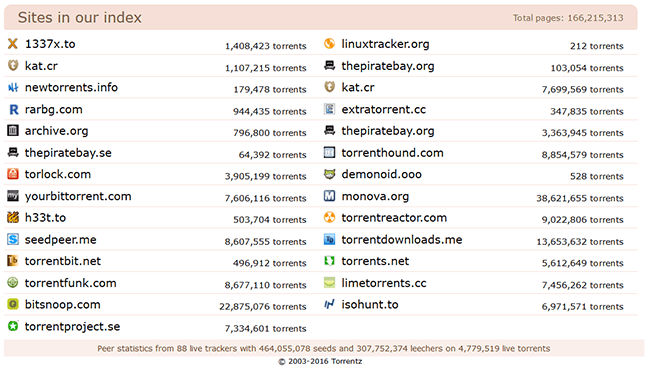
Task: Open the newtorrents.info link
Action: 71,87
